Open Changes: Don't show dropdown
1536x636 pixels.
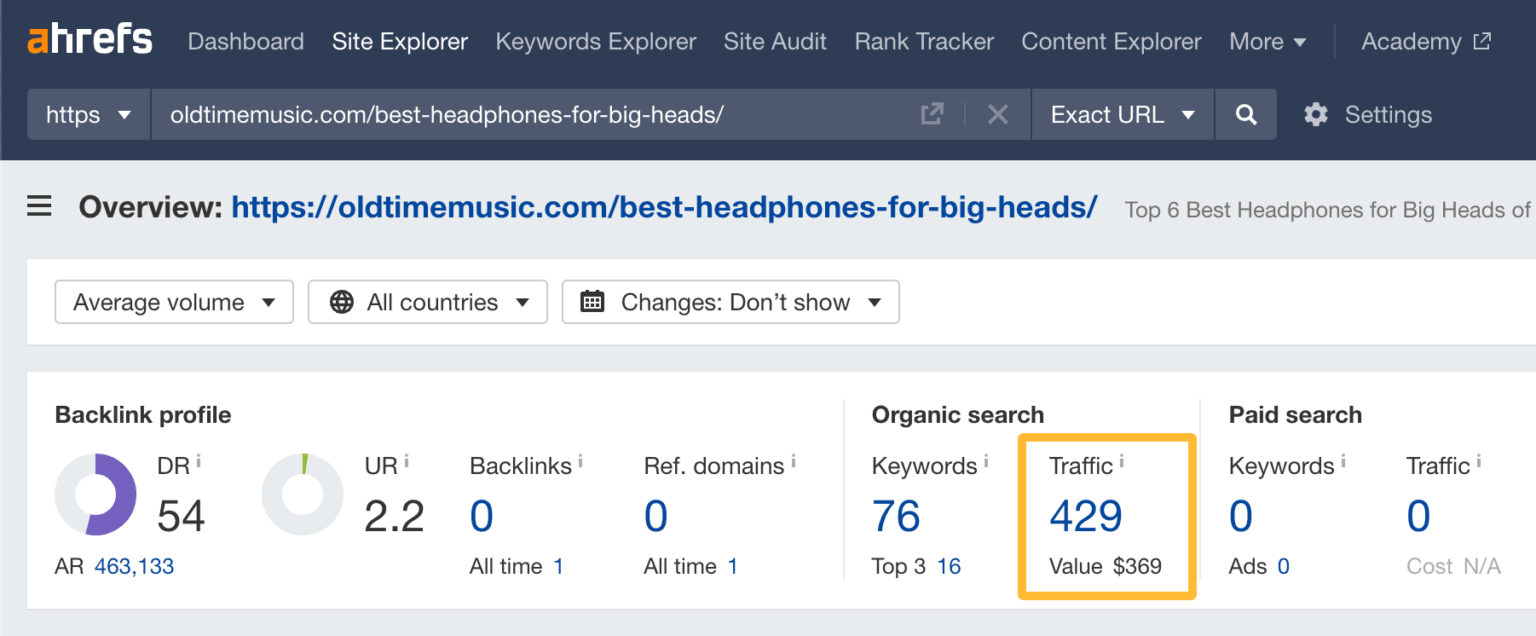(730, 302)
